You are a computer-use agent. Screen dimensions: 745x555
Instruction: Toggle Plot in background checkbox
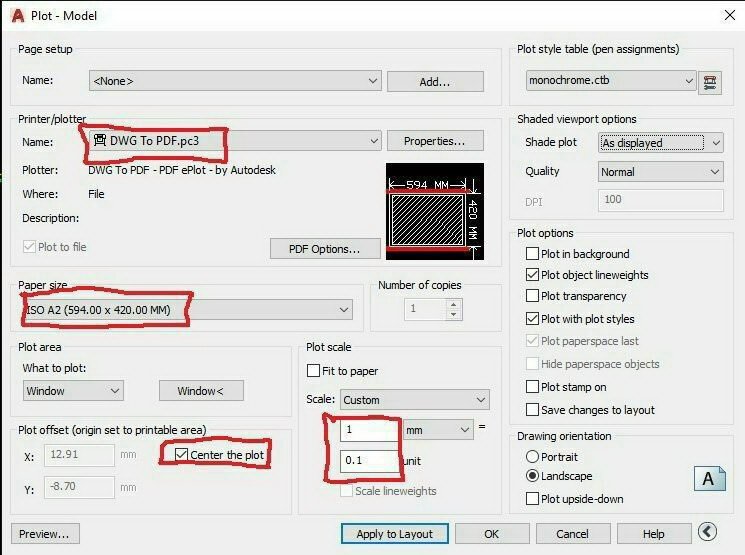(532, 254)
